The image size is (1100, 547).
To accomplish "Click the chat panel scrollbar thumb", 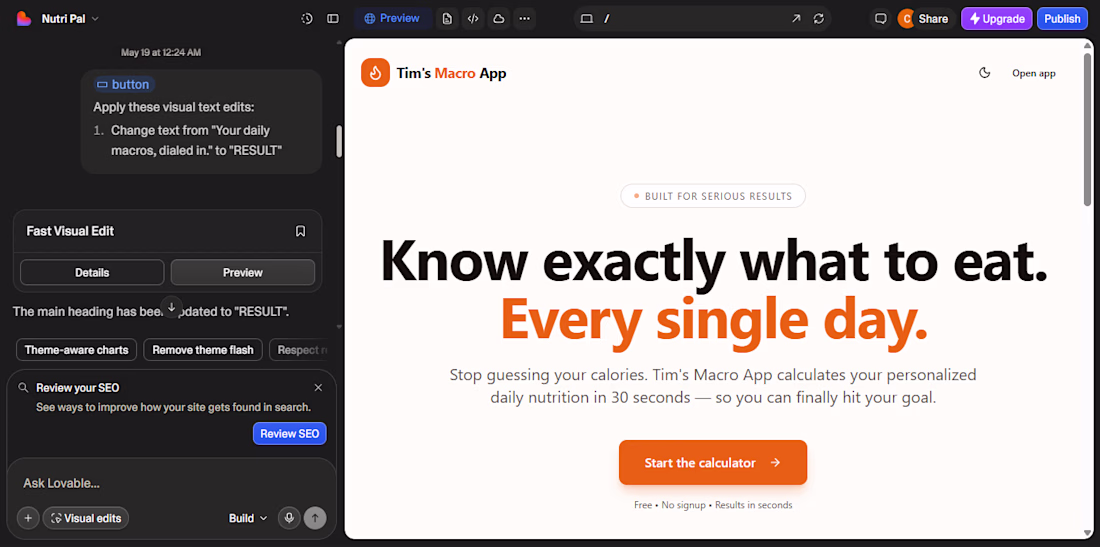I will pyautogui.click(x=340, y=142).
